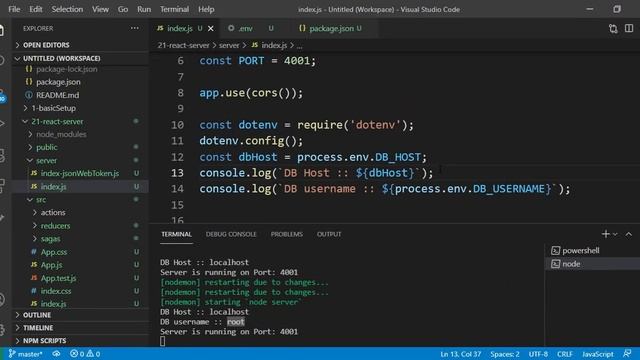Select the node terminal instance
Image resolution: width=640 pixels, height=360 pixels.
coord(593,264)
